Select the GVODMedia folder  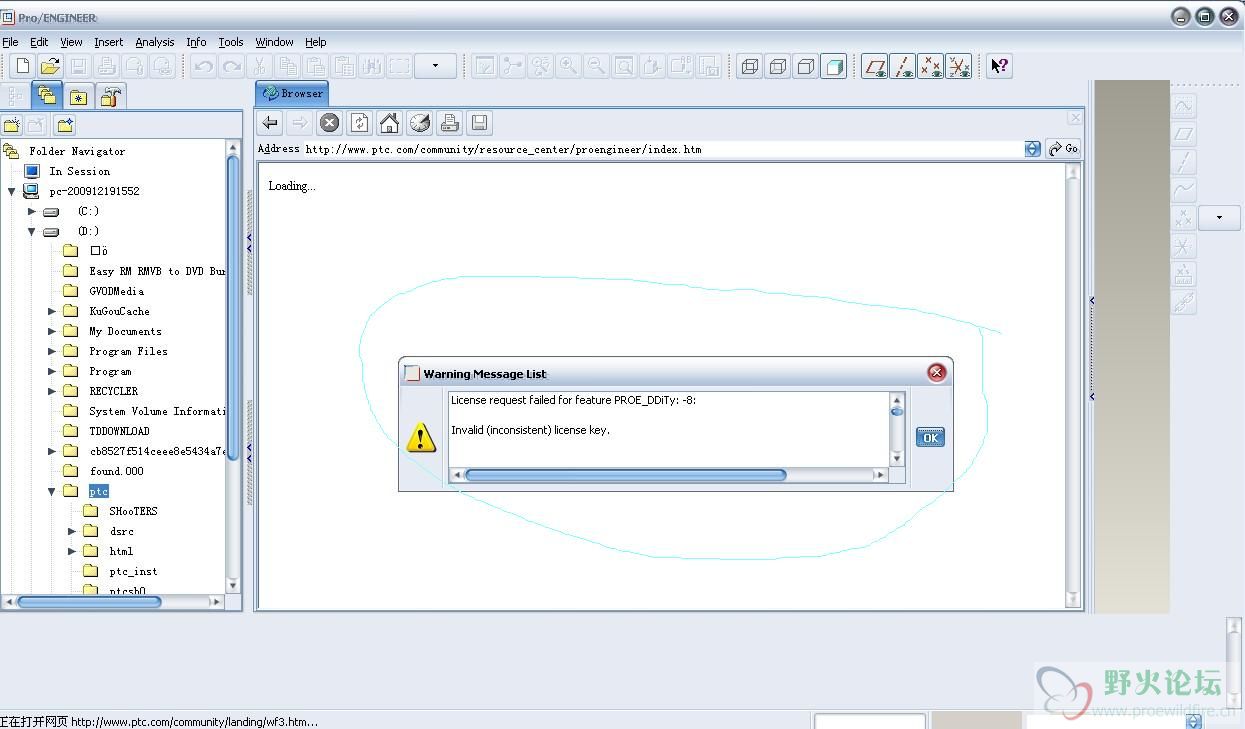[116, 291]
